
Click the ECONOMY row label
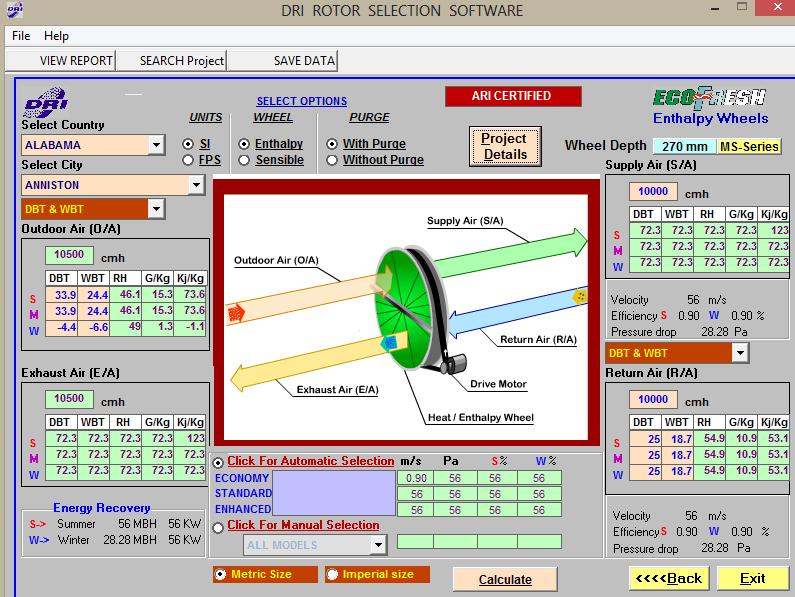(242, 478)
